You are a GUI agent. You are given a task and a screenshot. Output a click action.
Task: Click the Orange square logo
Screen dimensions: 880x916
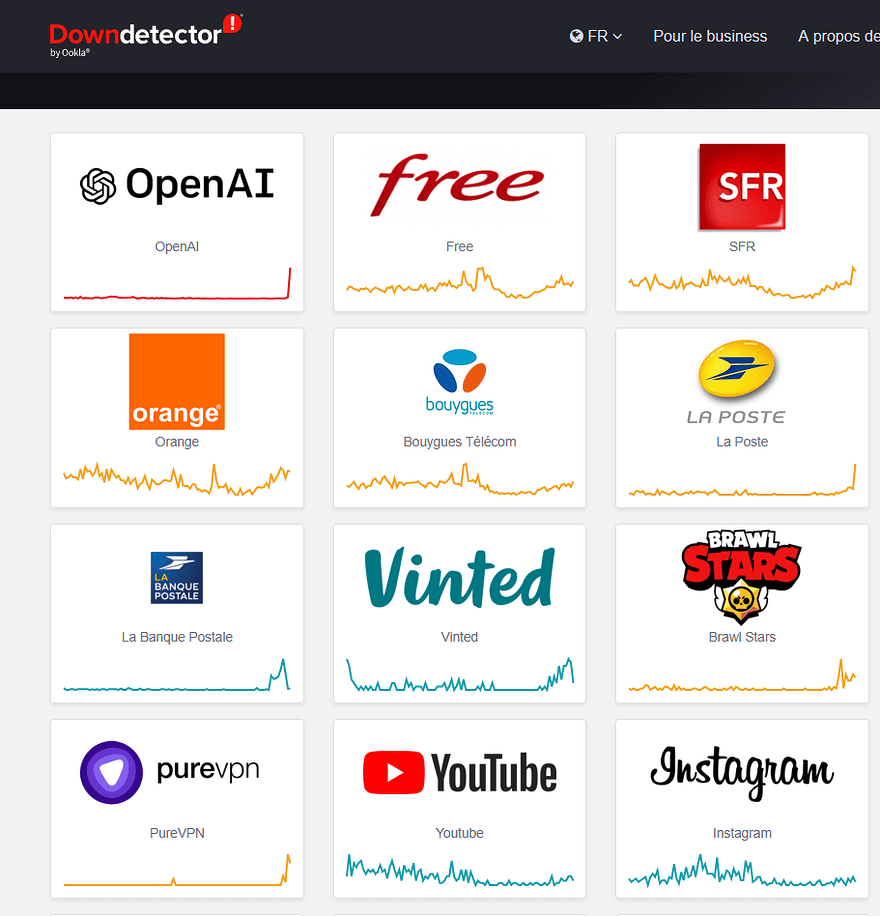[177, 381]
